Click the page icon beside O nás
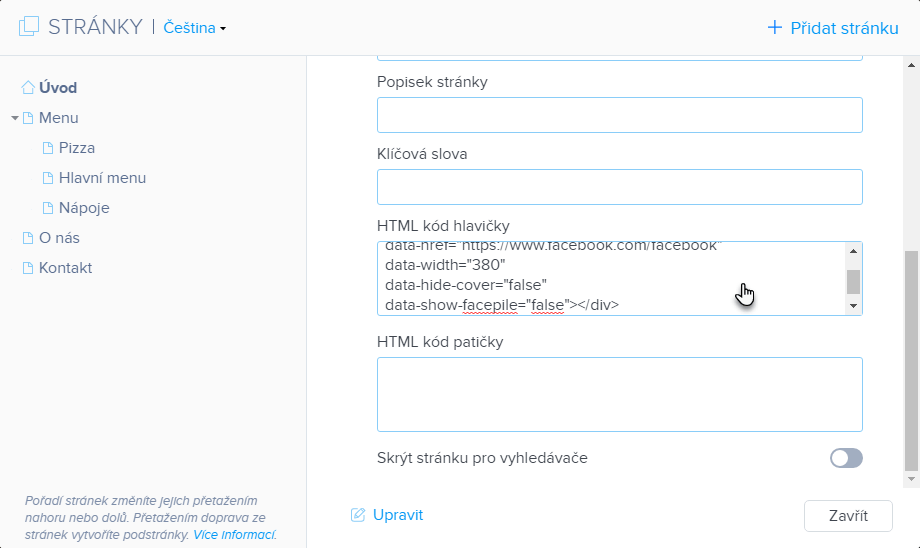This screenshot has width=920, height=548. pos(28,238)
